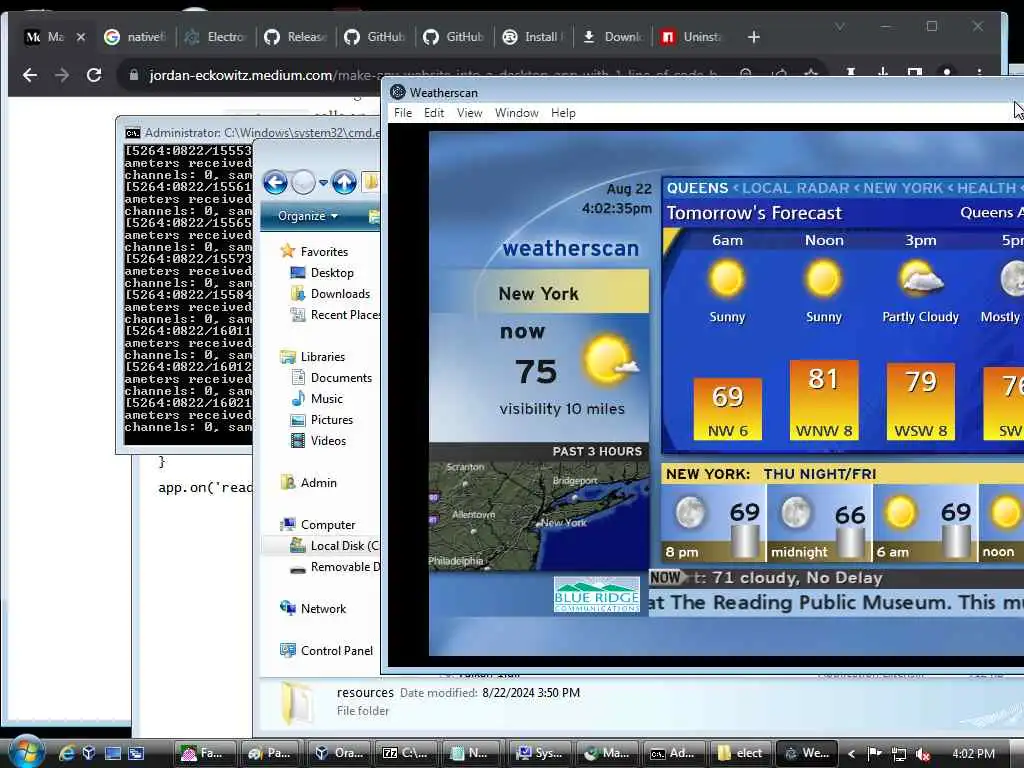Show hidden system tray icons
Screen dimensions: 1024x768
(x=851, y=754)
